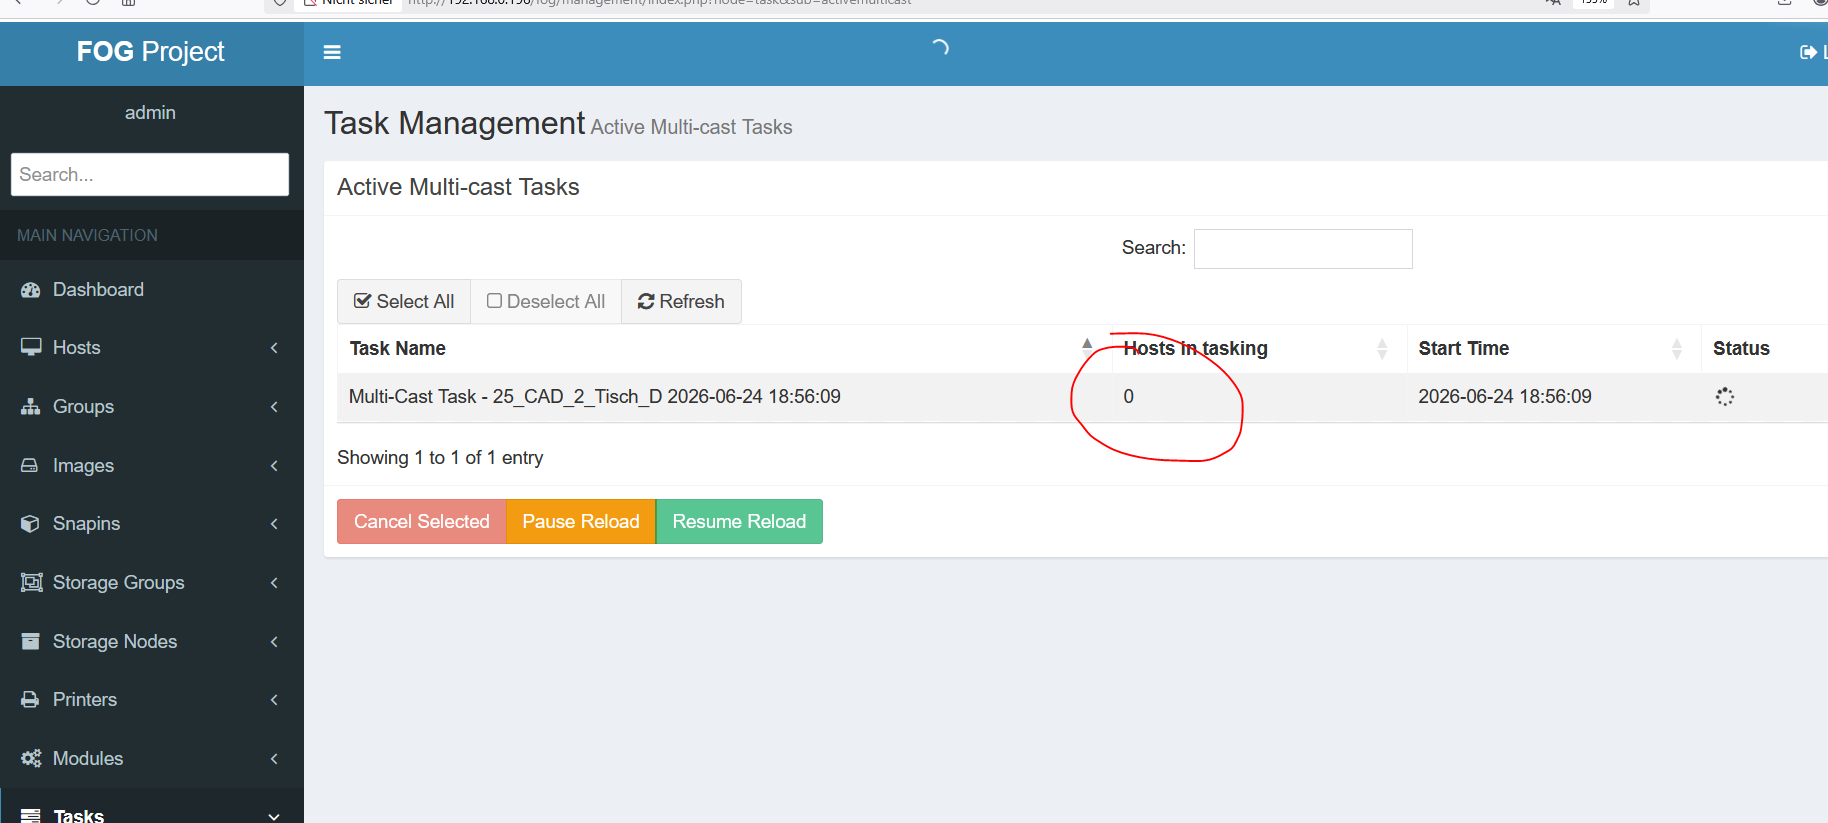This screenshot has width=1828, height=823.
Task: Click the Select All button
Action: pyautogui.click(x=404, y=302)
